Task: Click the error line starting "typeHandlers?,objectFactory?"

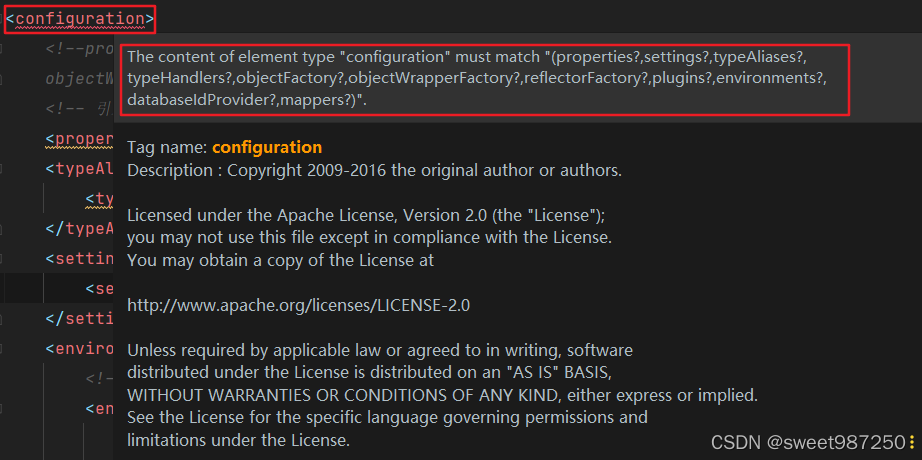Action: [x=477, y=78]
